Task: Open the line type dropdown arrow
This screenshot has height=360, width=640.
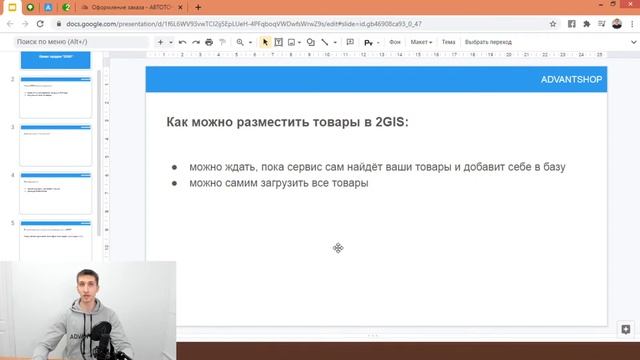Action: click(335, 42)
